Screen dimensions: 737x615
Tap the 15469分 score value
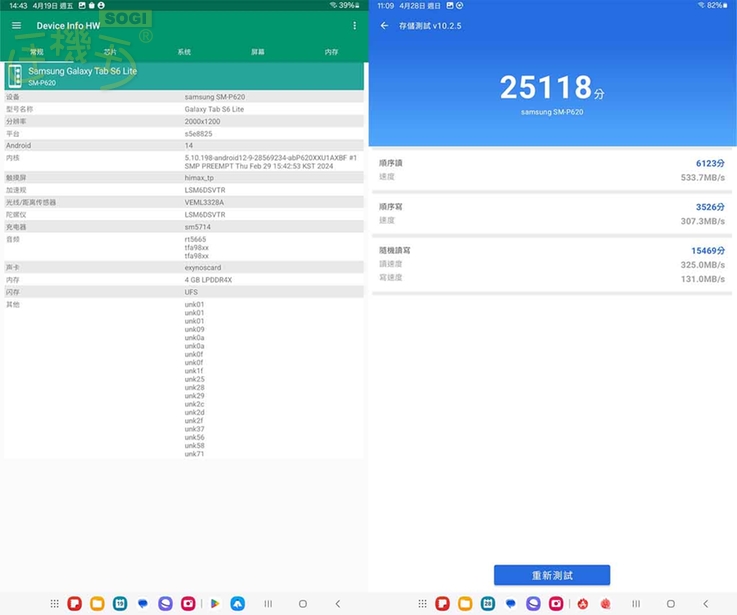point(708,251)
